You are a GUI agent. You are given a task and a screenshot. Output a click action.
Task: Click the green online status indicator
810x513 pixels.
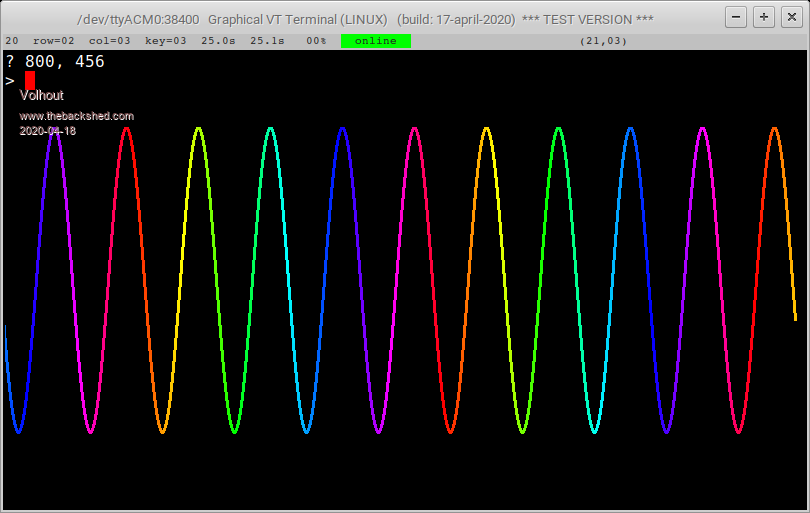375,41
